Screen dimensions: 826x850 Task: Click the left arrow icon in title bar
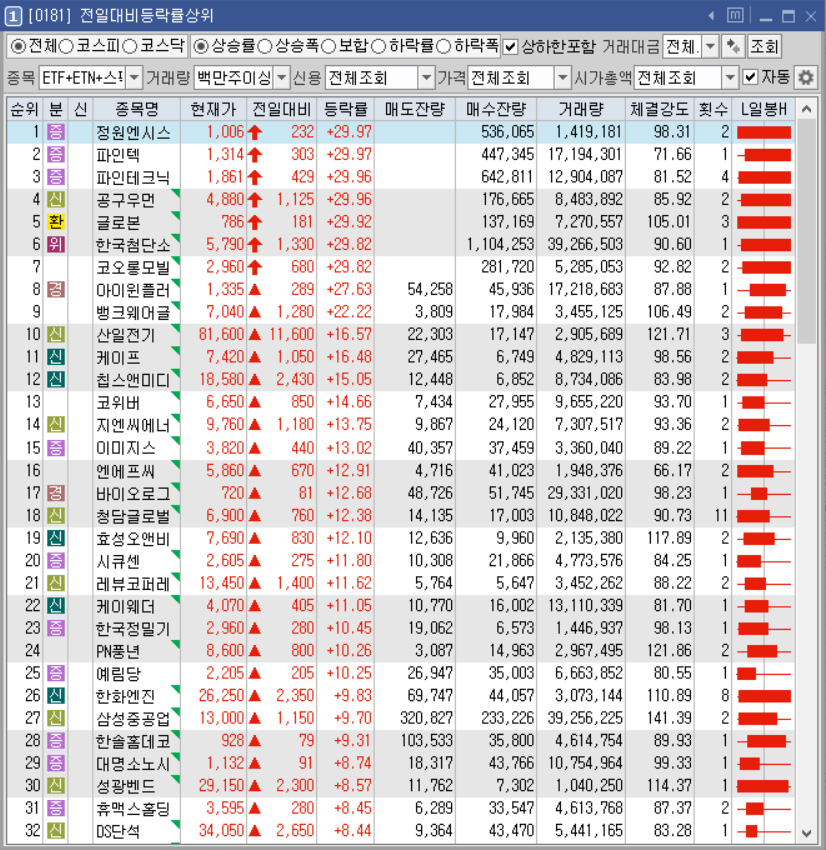(x=711, y=16)
